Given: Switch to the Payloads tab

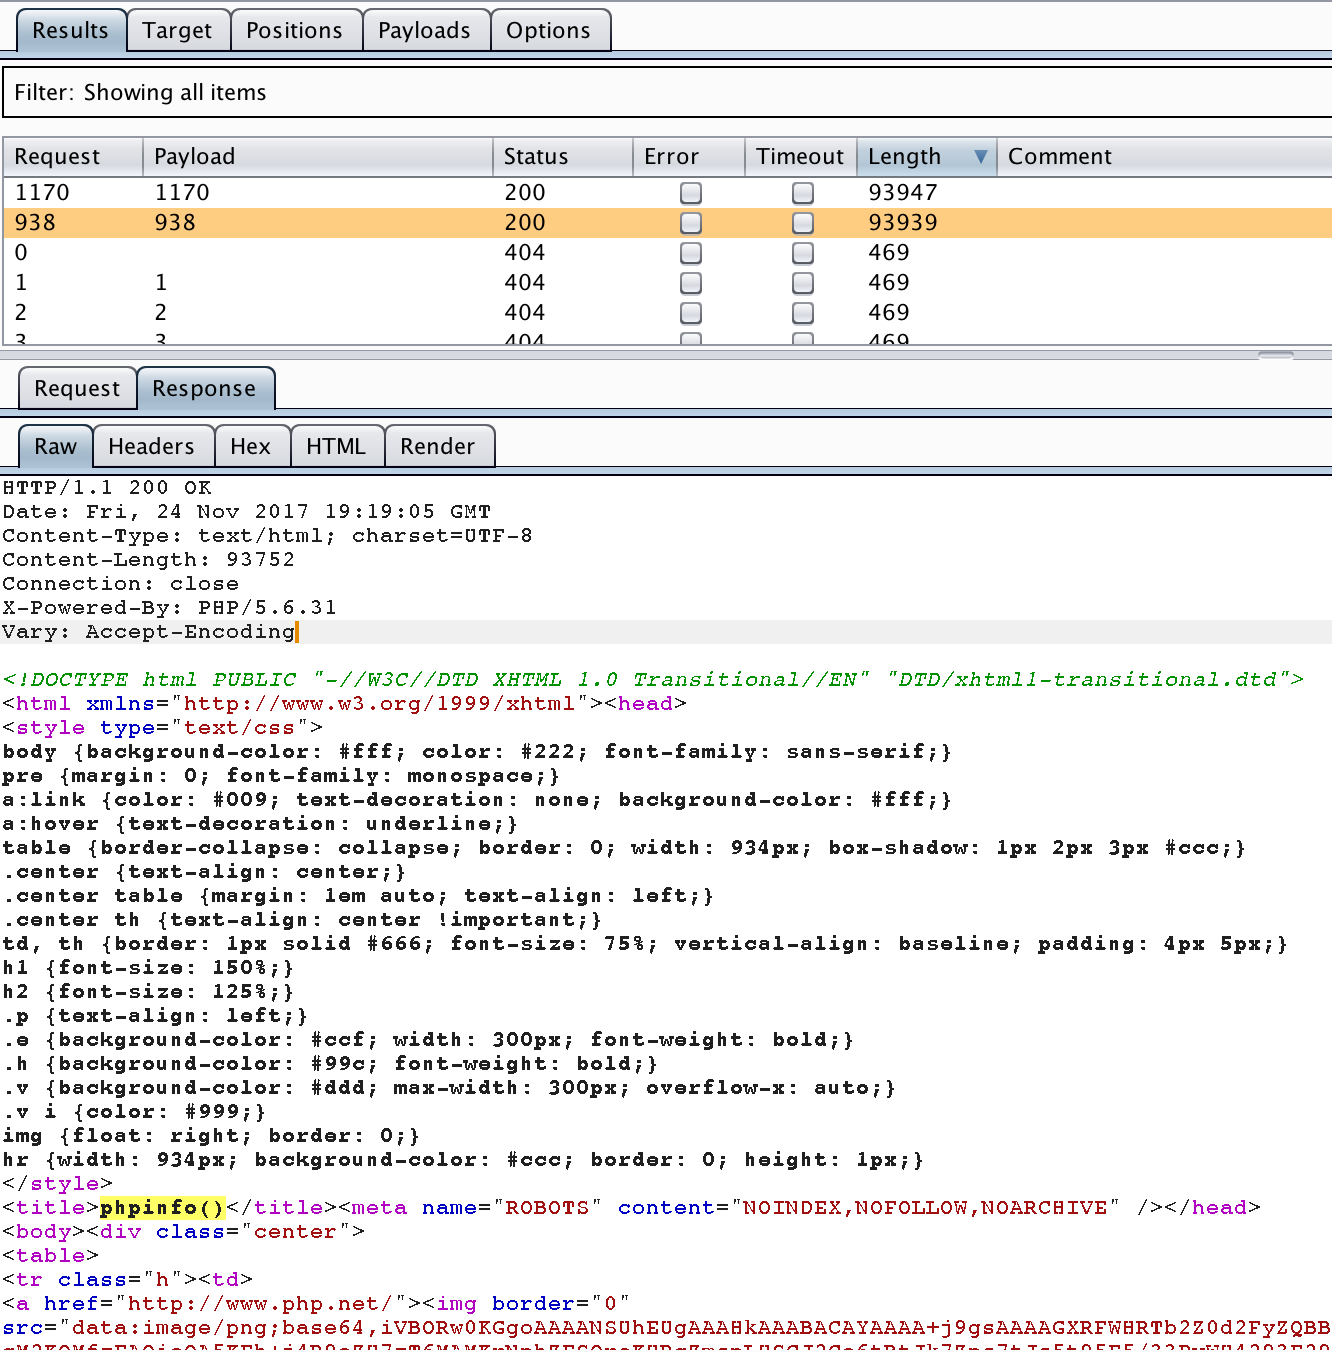Looking at the screenshot, I should click(426, 30).
